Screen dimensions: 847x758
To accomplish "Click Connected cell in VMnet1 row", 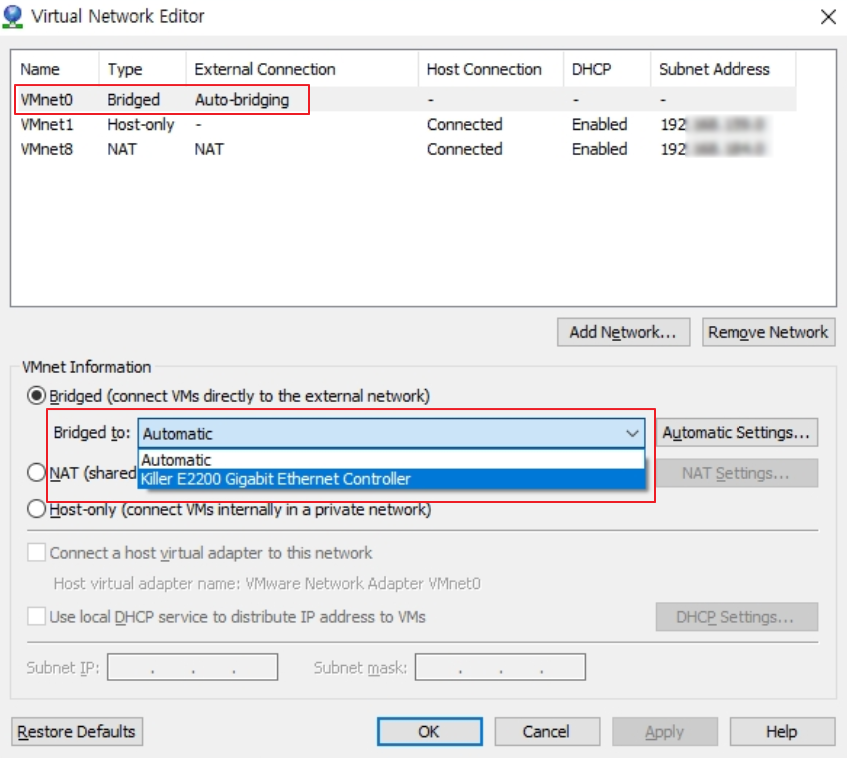I will pos(465,124).
